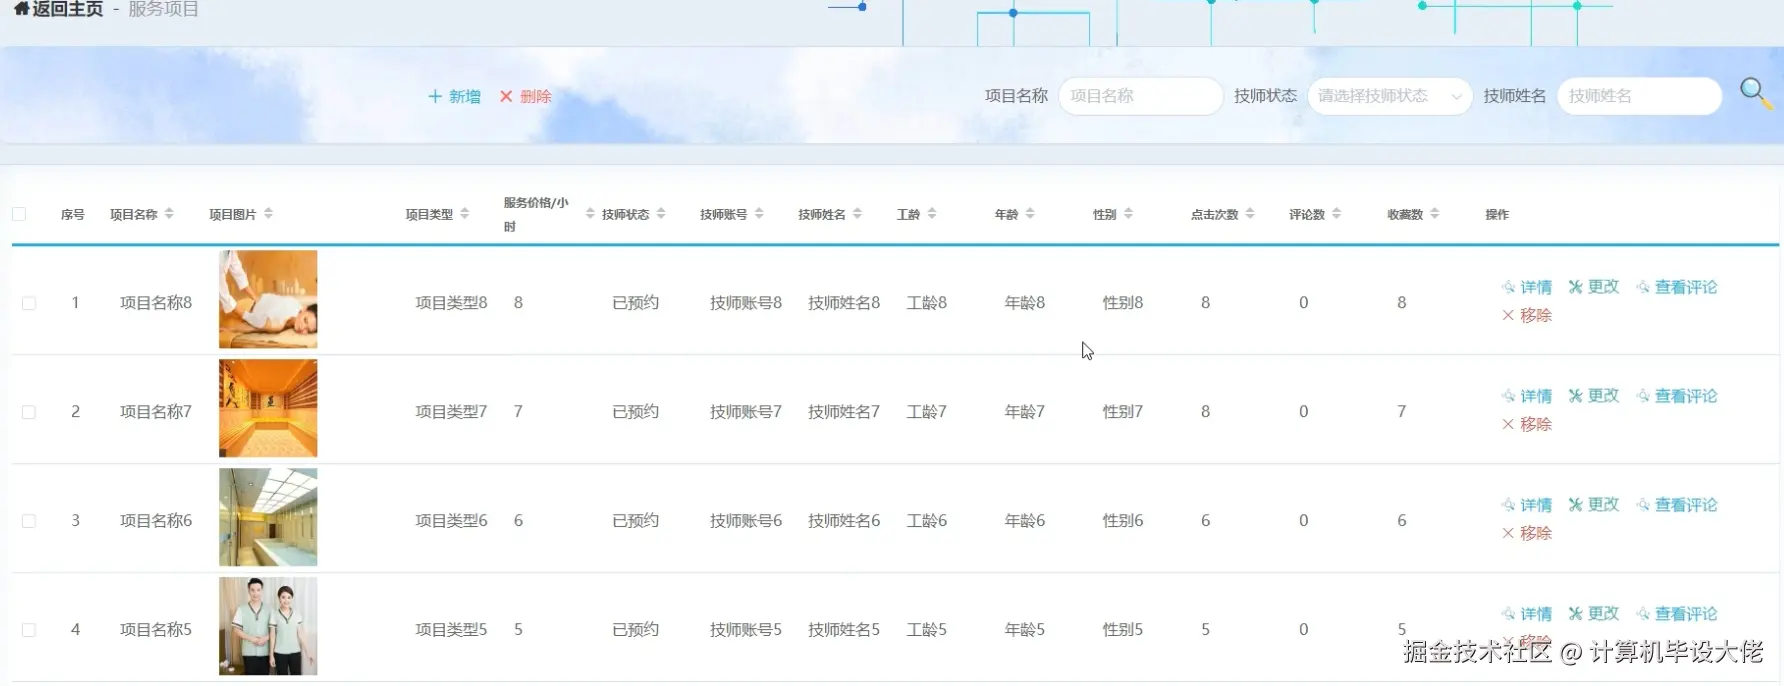Click the 操作 column header

[x=1497, y=214]
